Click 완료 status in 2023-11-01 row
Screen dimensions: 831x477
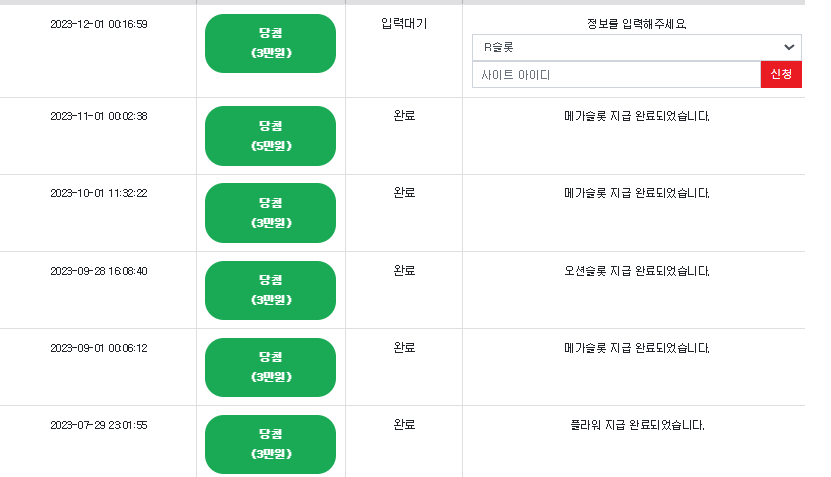click(x=404, y=116)
